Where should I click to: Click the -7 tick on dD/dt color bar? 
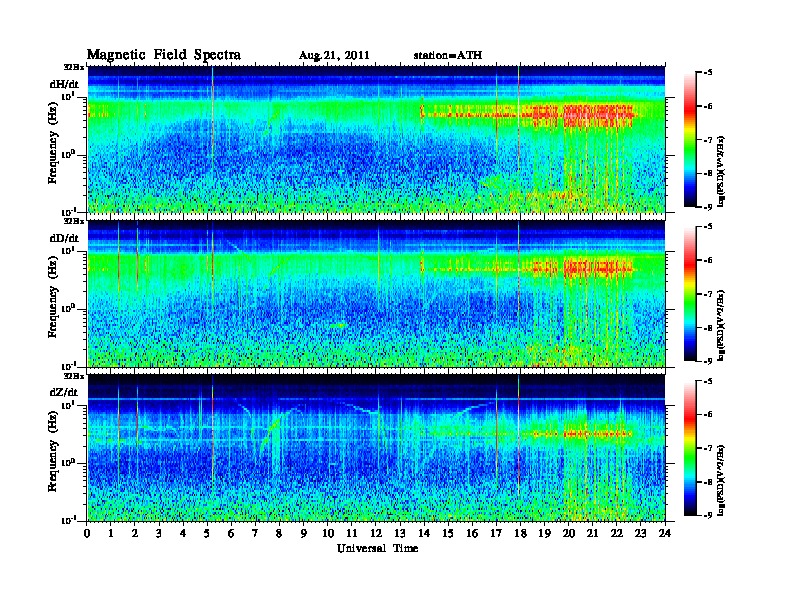pyautogui.click(x=708, y=294)
